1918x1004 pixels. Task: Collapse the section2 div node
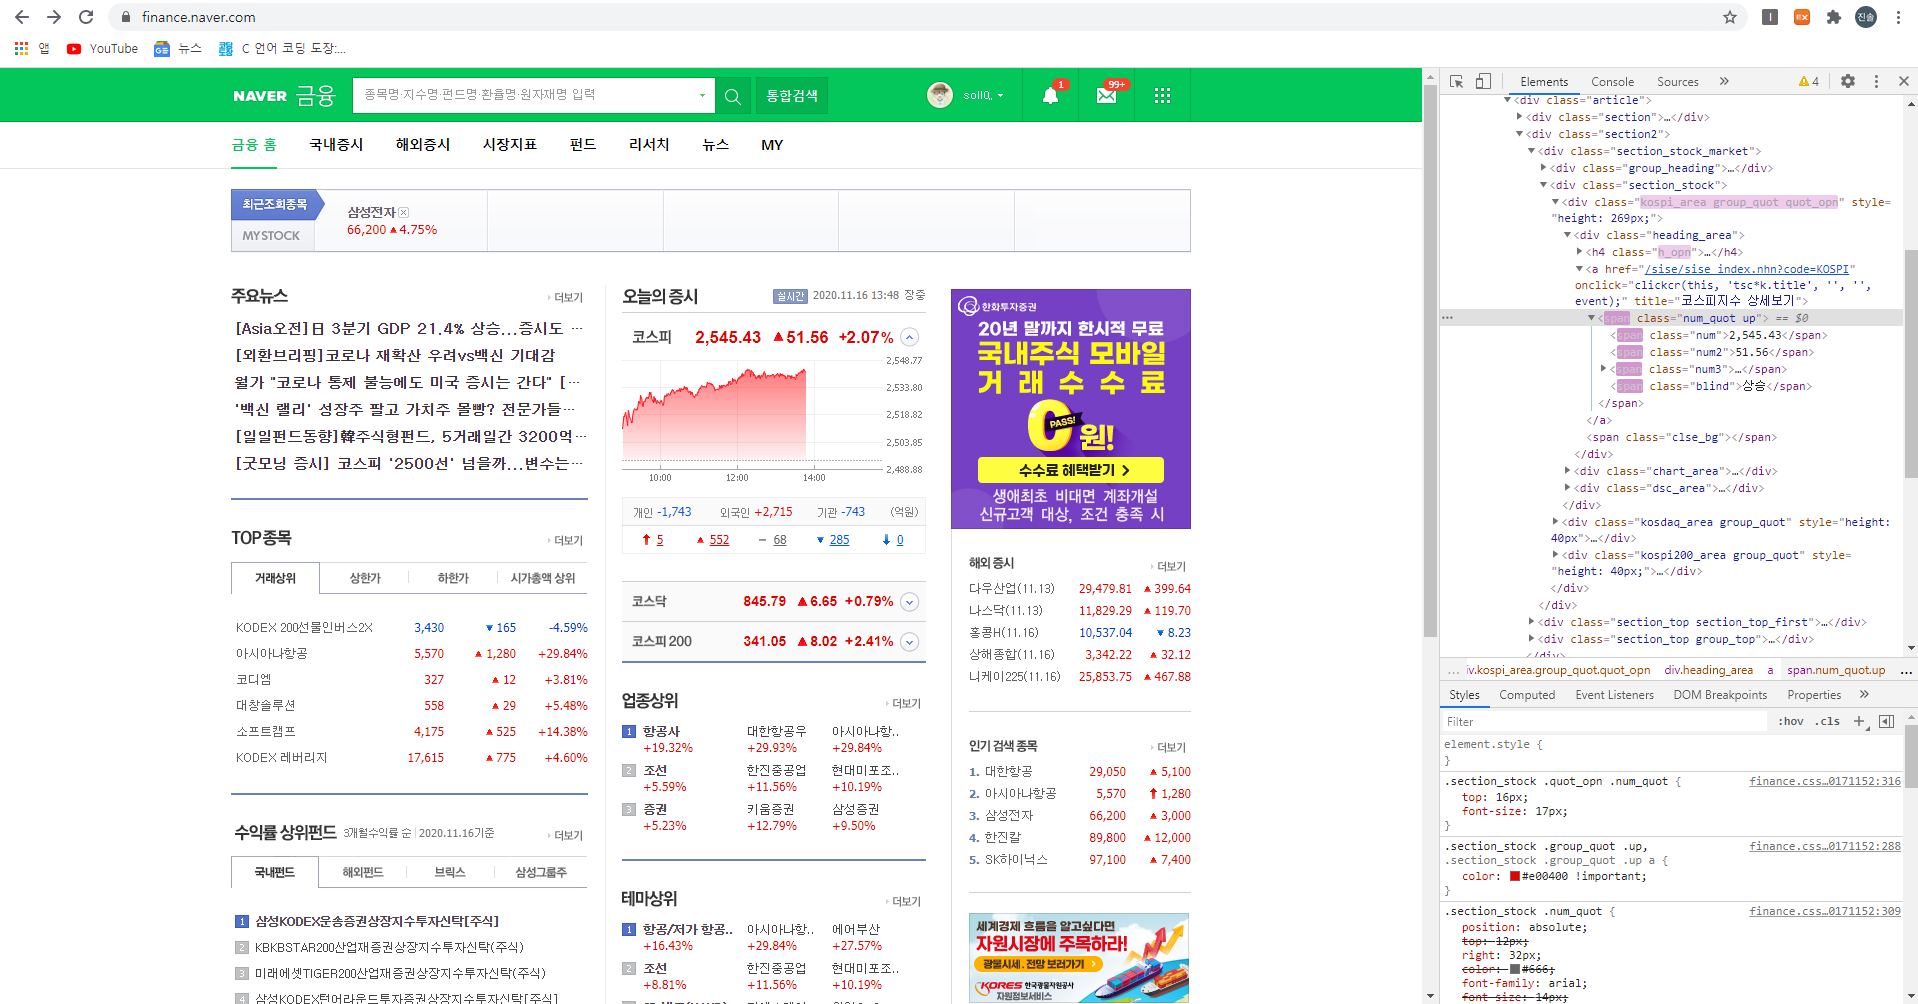tap(1520, 134)
